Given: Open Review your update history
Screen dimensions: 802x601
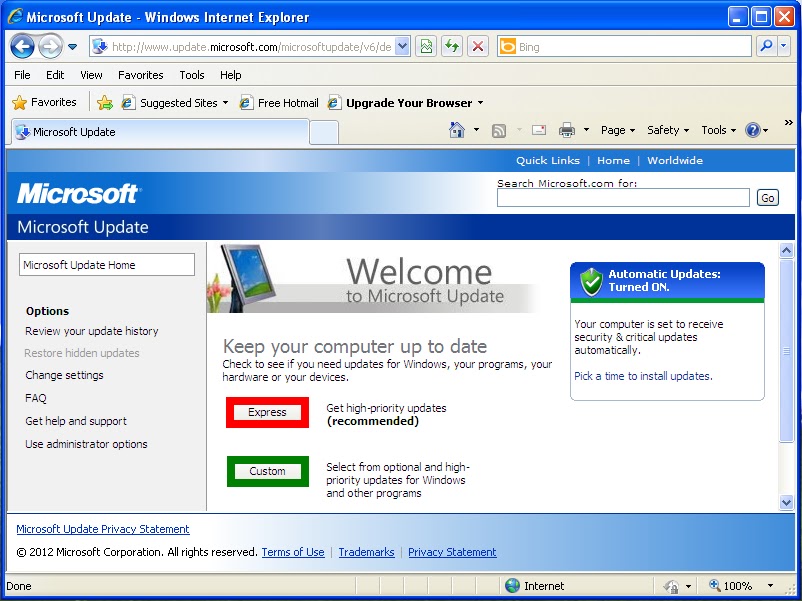Looking at the screenshot, I should click(92, 331).
